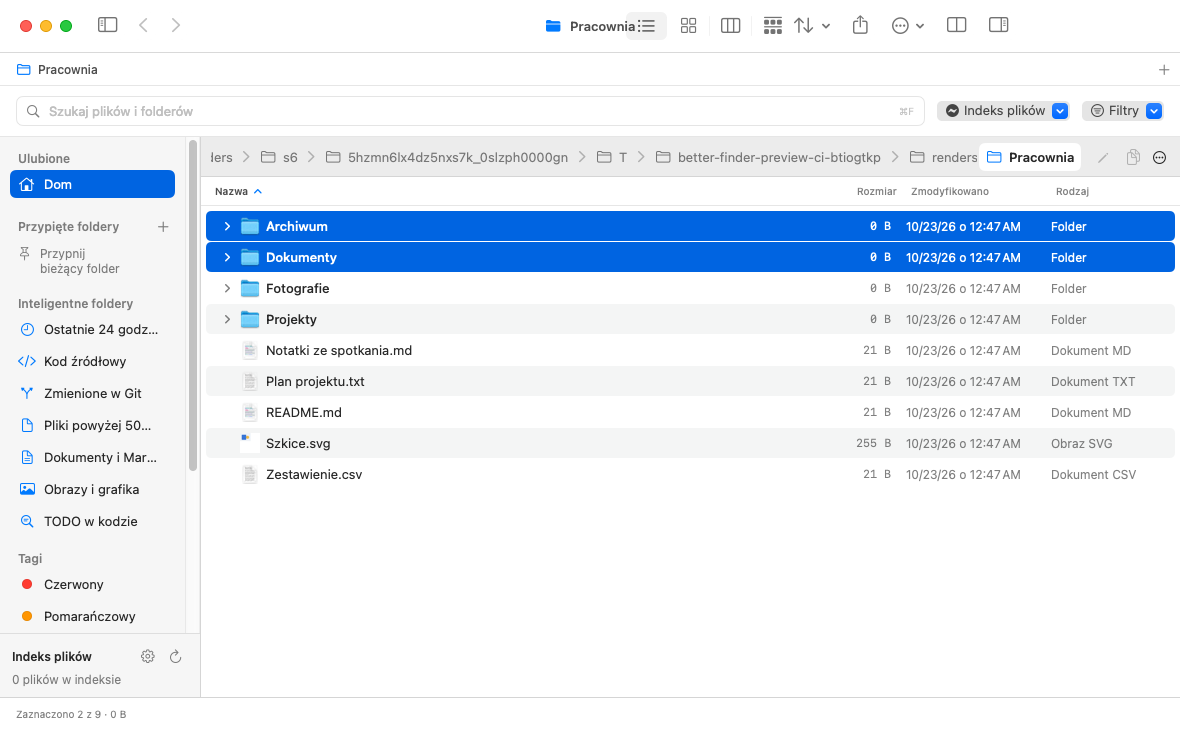Image resolution: width=1180 pixels, height=730 pixels.
Task: Open the Filtry dropdown
Action: 1123,111
